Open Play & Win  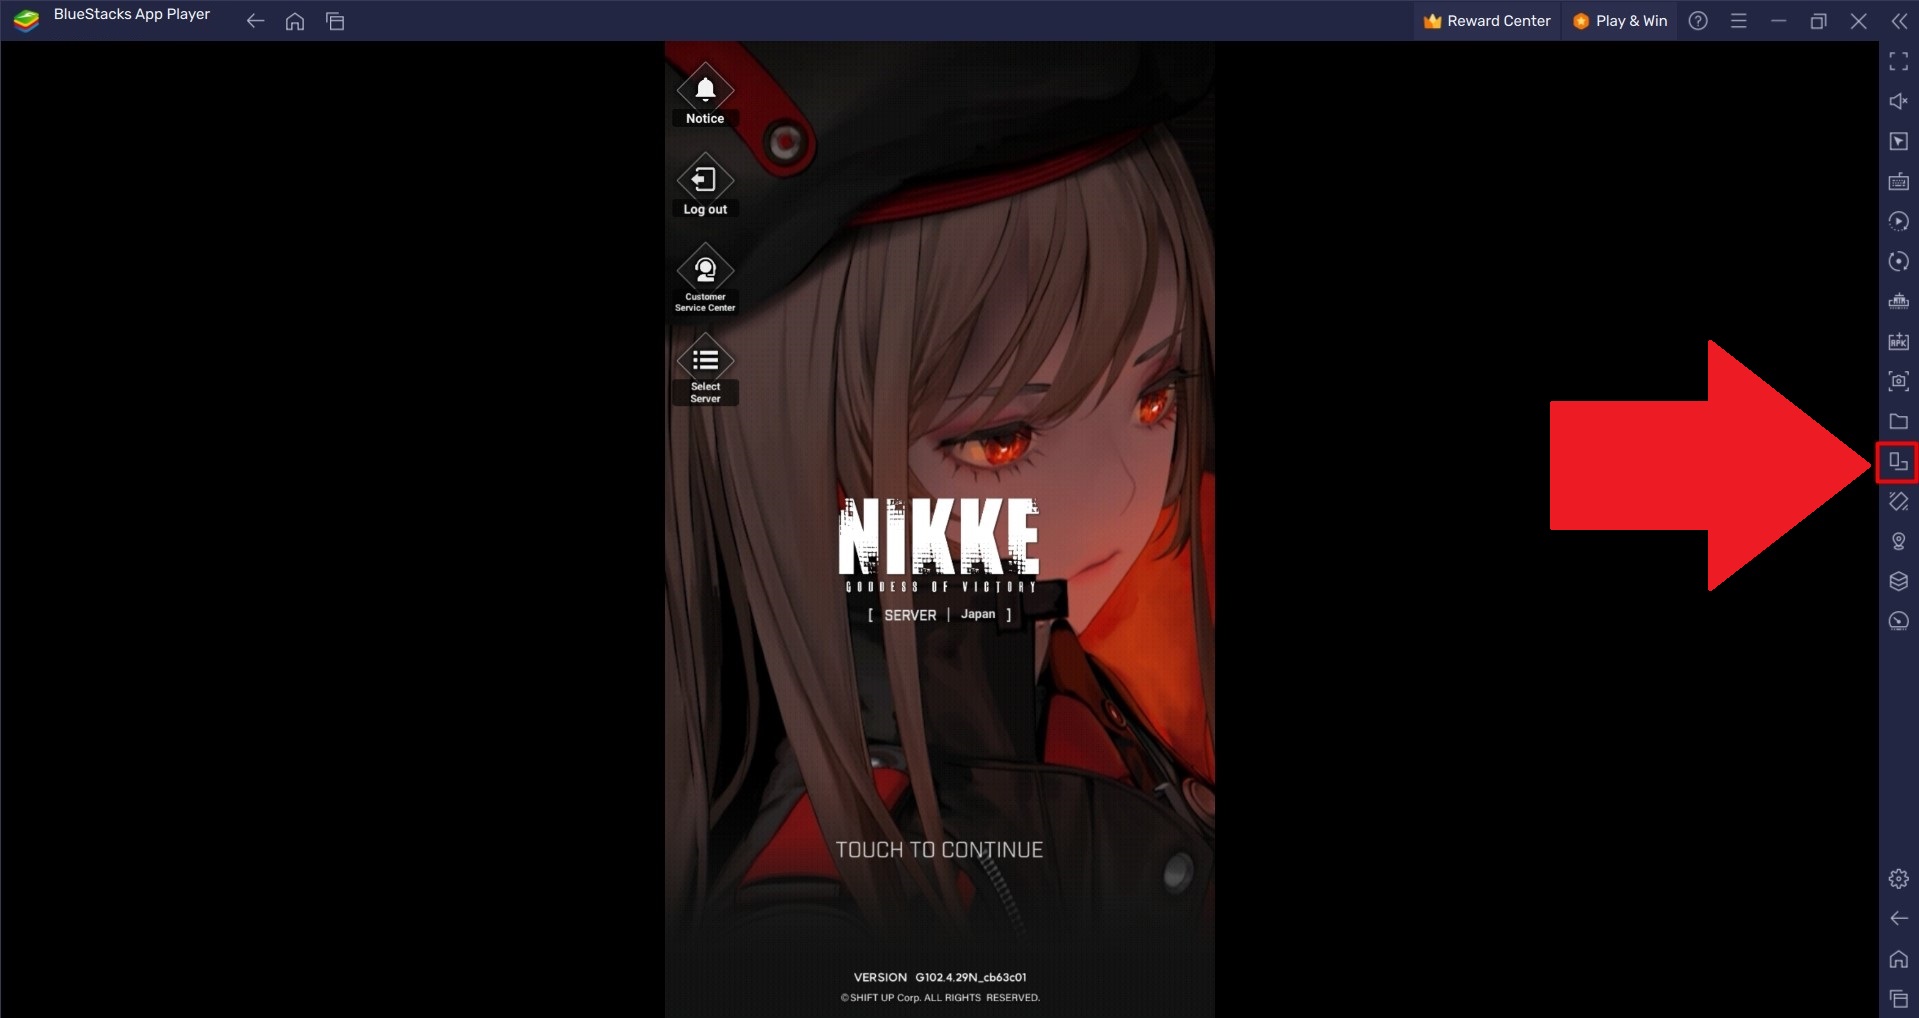point(1620,21)
